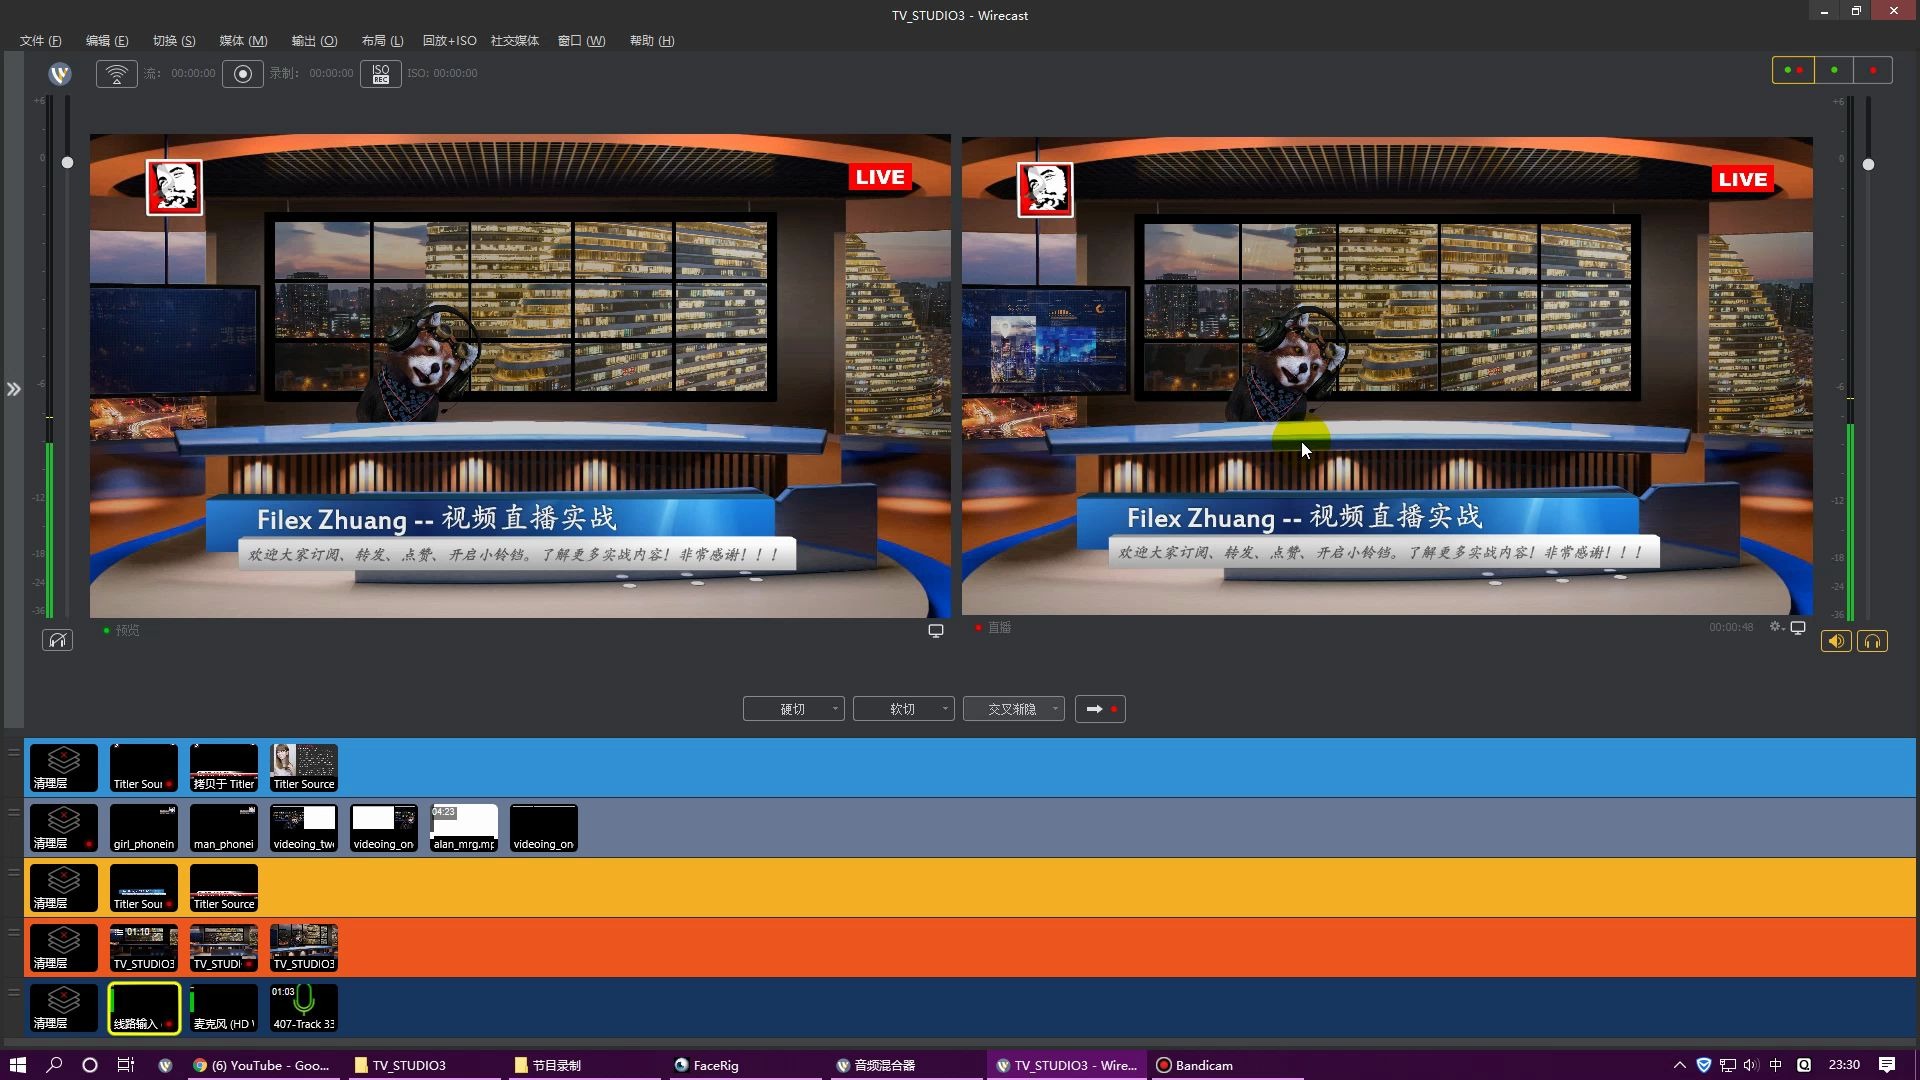
Task: Click the audio mute icon bottom-right
Action: pos(1836,641)
